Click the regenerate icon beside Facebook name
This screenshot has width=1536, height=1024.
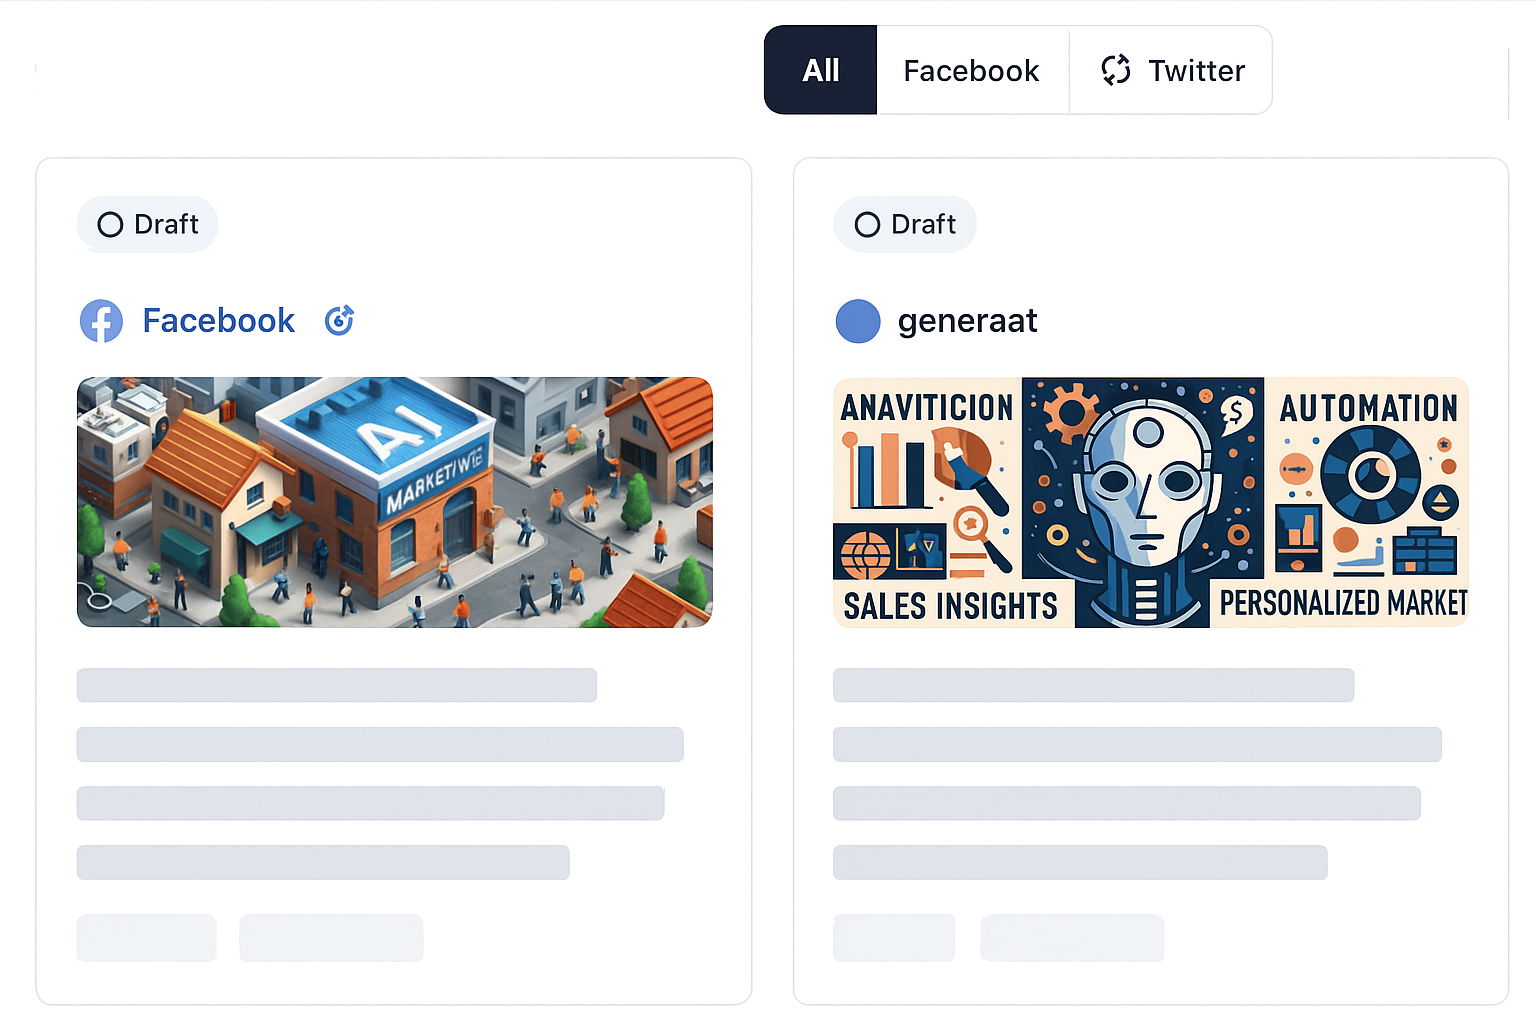point(339,320)
